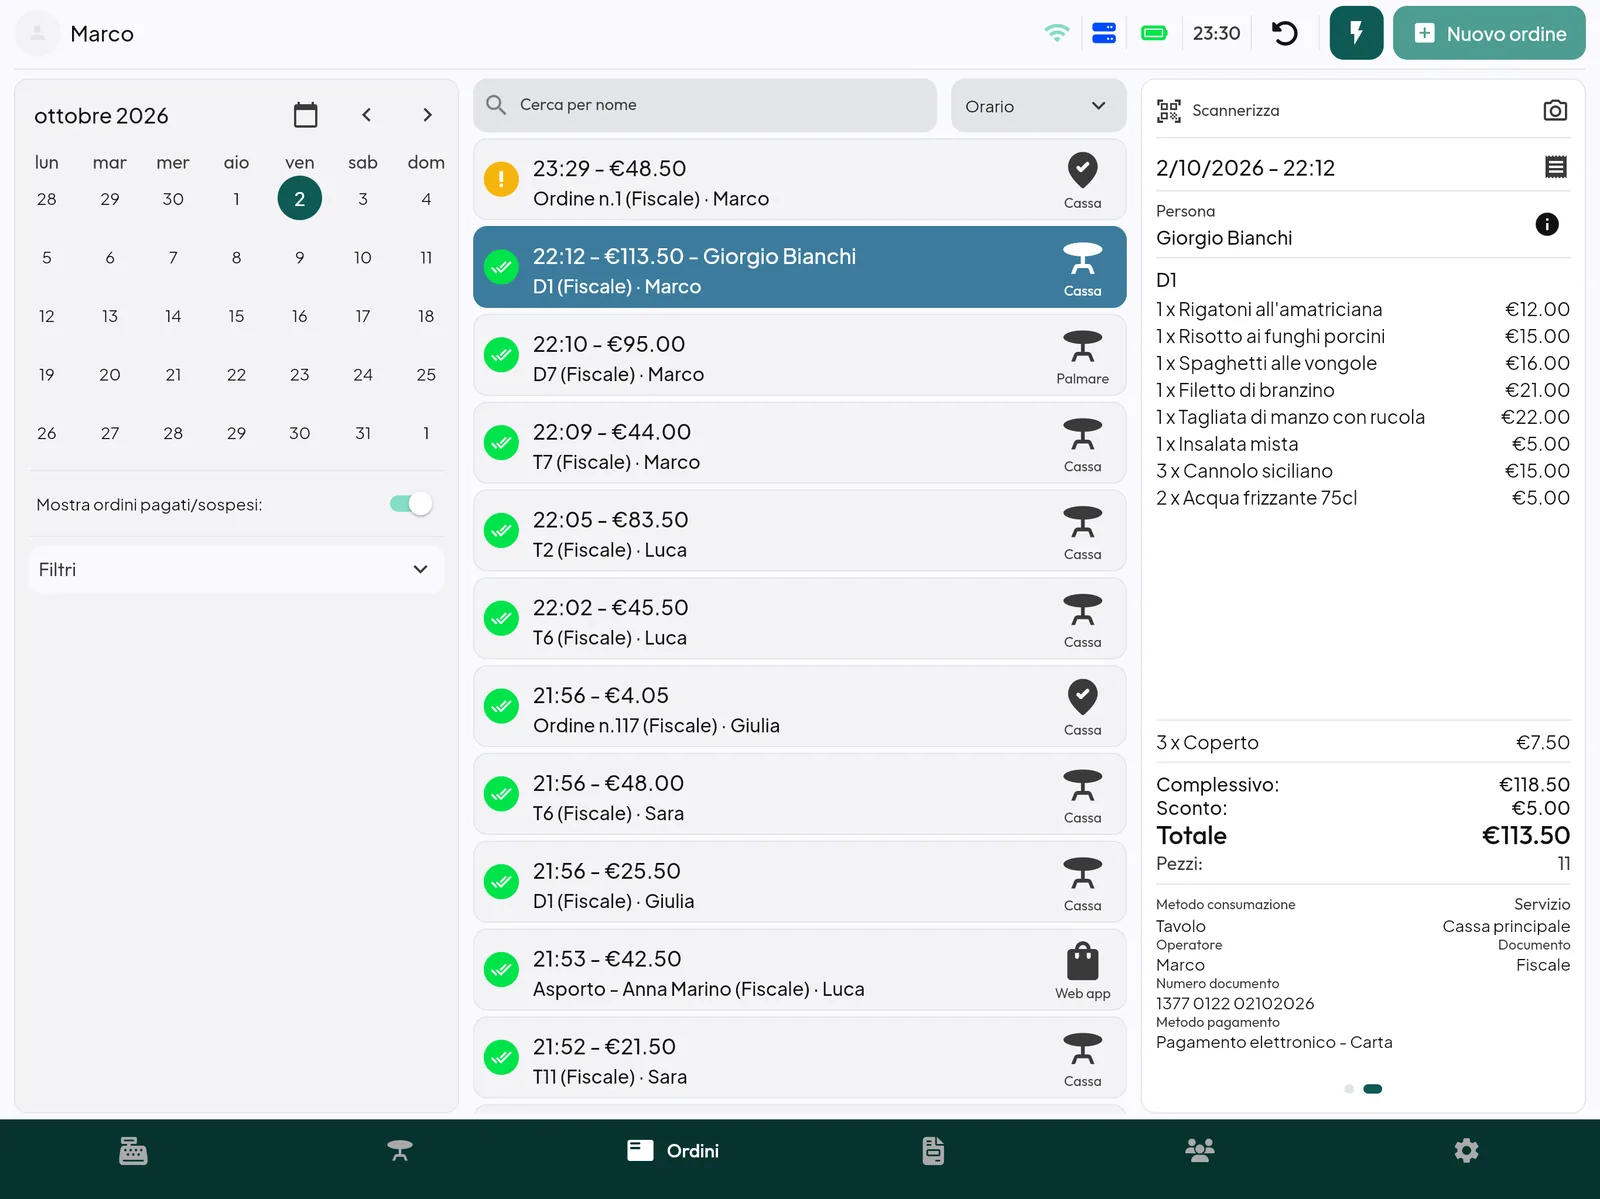This screenshot has width=1600, height=1199.
Task: Switch to first page indicator dot
Action: [x=1349, y=1089]
